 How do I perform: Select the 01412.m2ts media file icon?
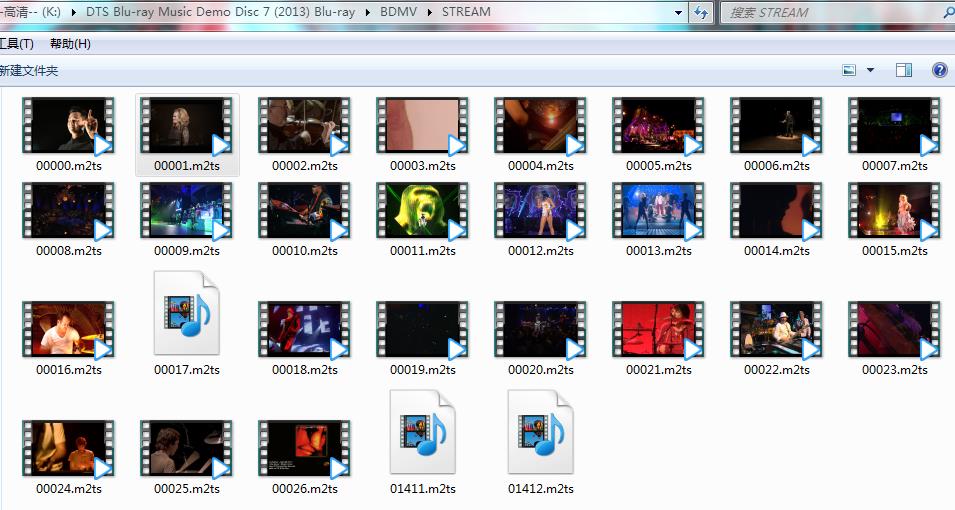click(540, 432)
